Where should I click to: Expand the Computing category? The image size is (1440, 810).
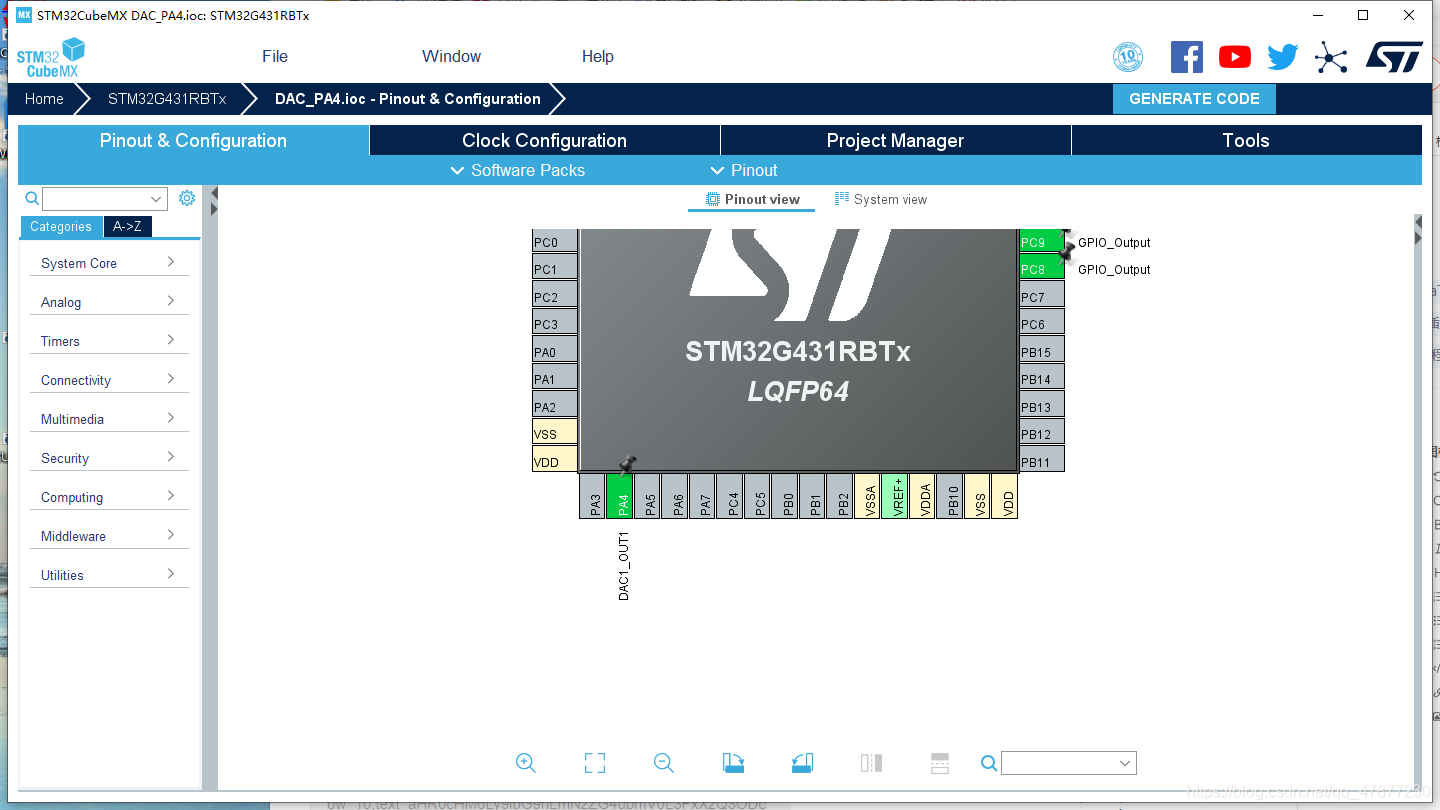tap(109, 497)
